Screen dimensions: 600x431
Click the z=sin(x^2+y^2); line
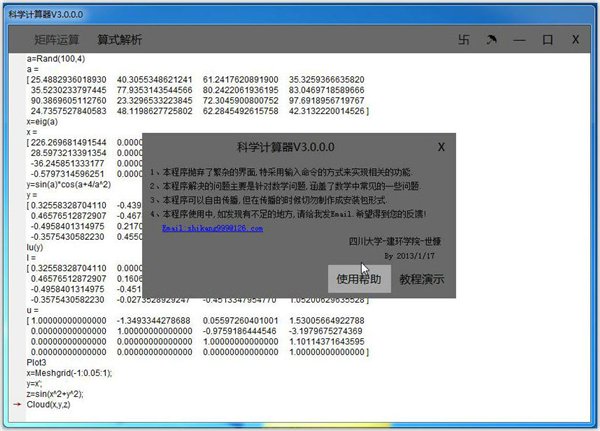tap(55, 394)
